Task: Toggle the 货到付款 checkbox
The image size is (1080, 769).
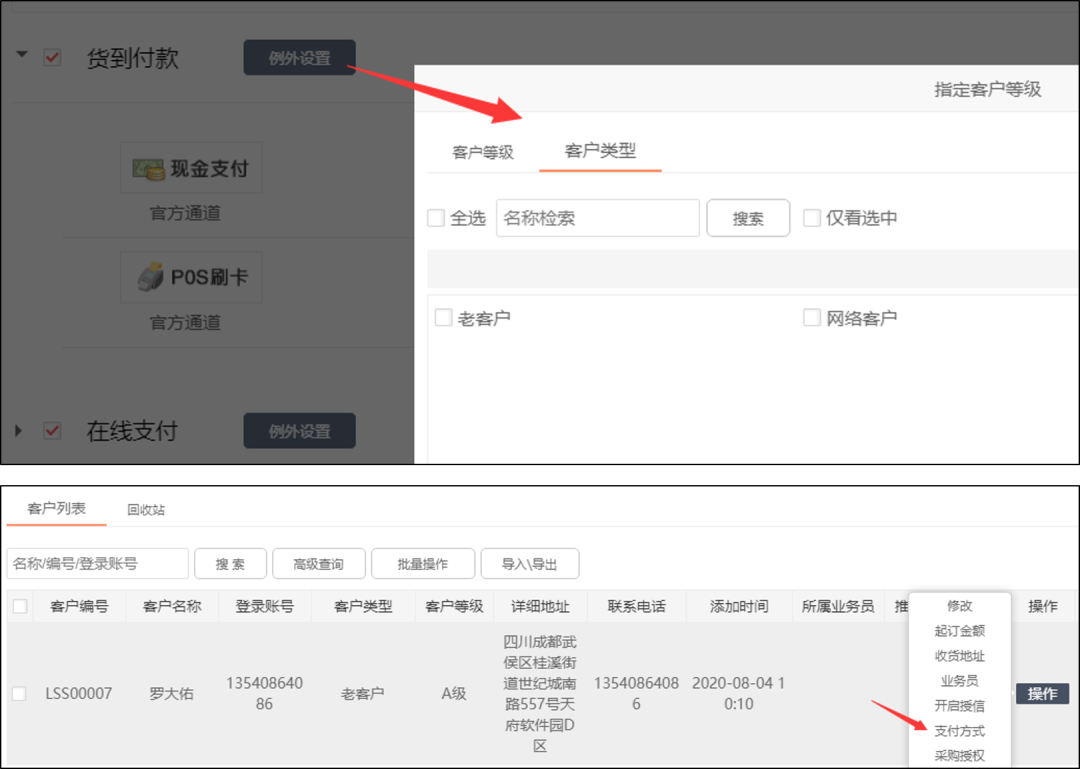Action: [x=53, y=58]
